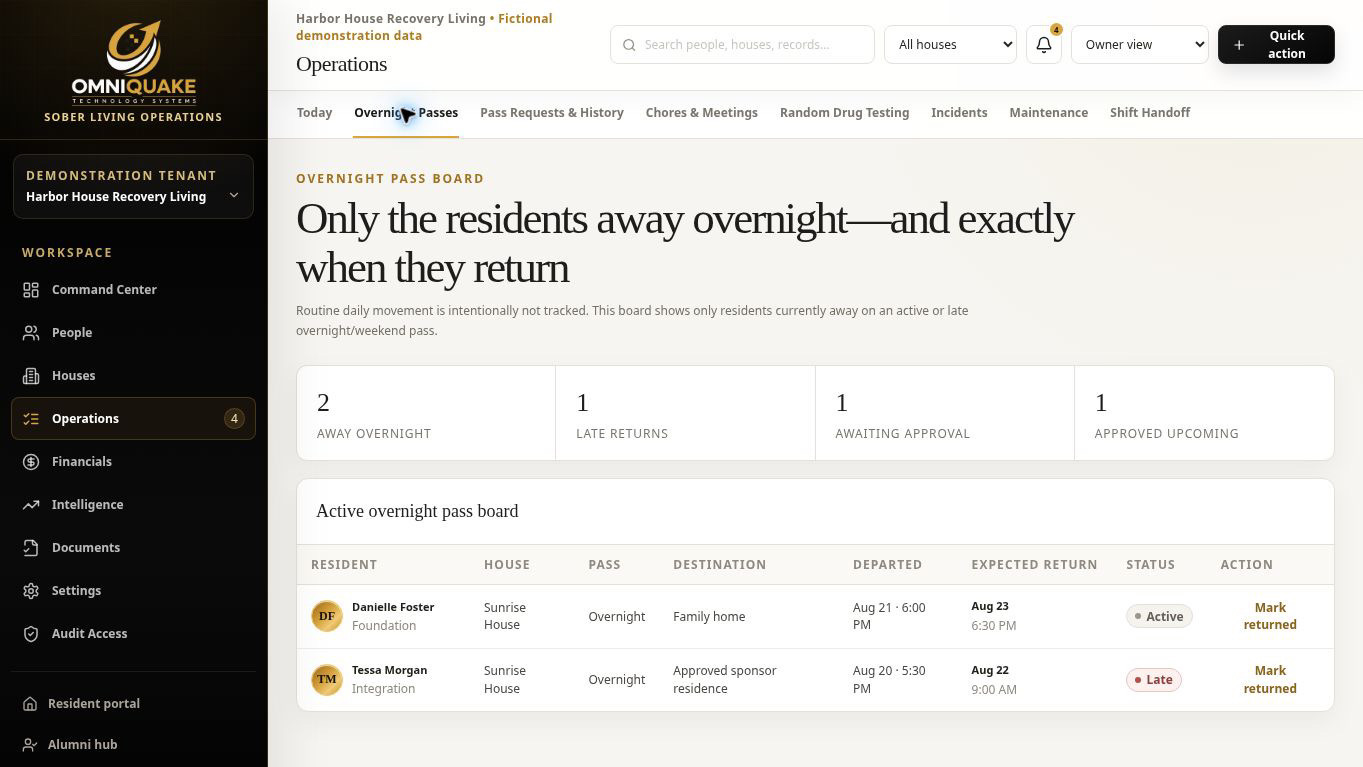Click Tessa Morgan's TM avatar
Image resolution: width=1363 pixels, height=767 pixels.
tap(327, 680)
